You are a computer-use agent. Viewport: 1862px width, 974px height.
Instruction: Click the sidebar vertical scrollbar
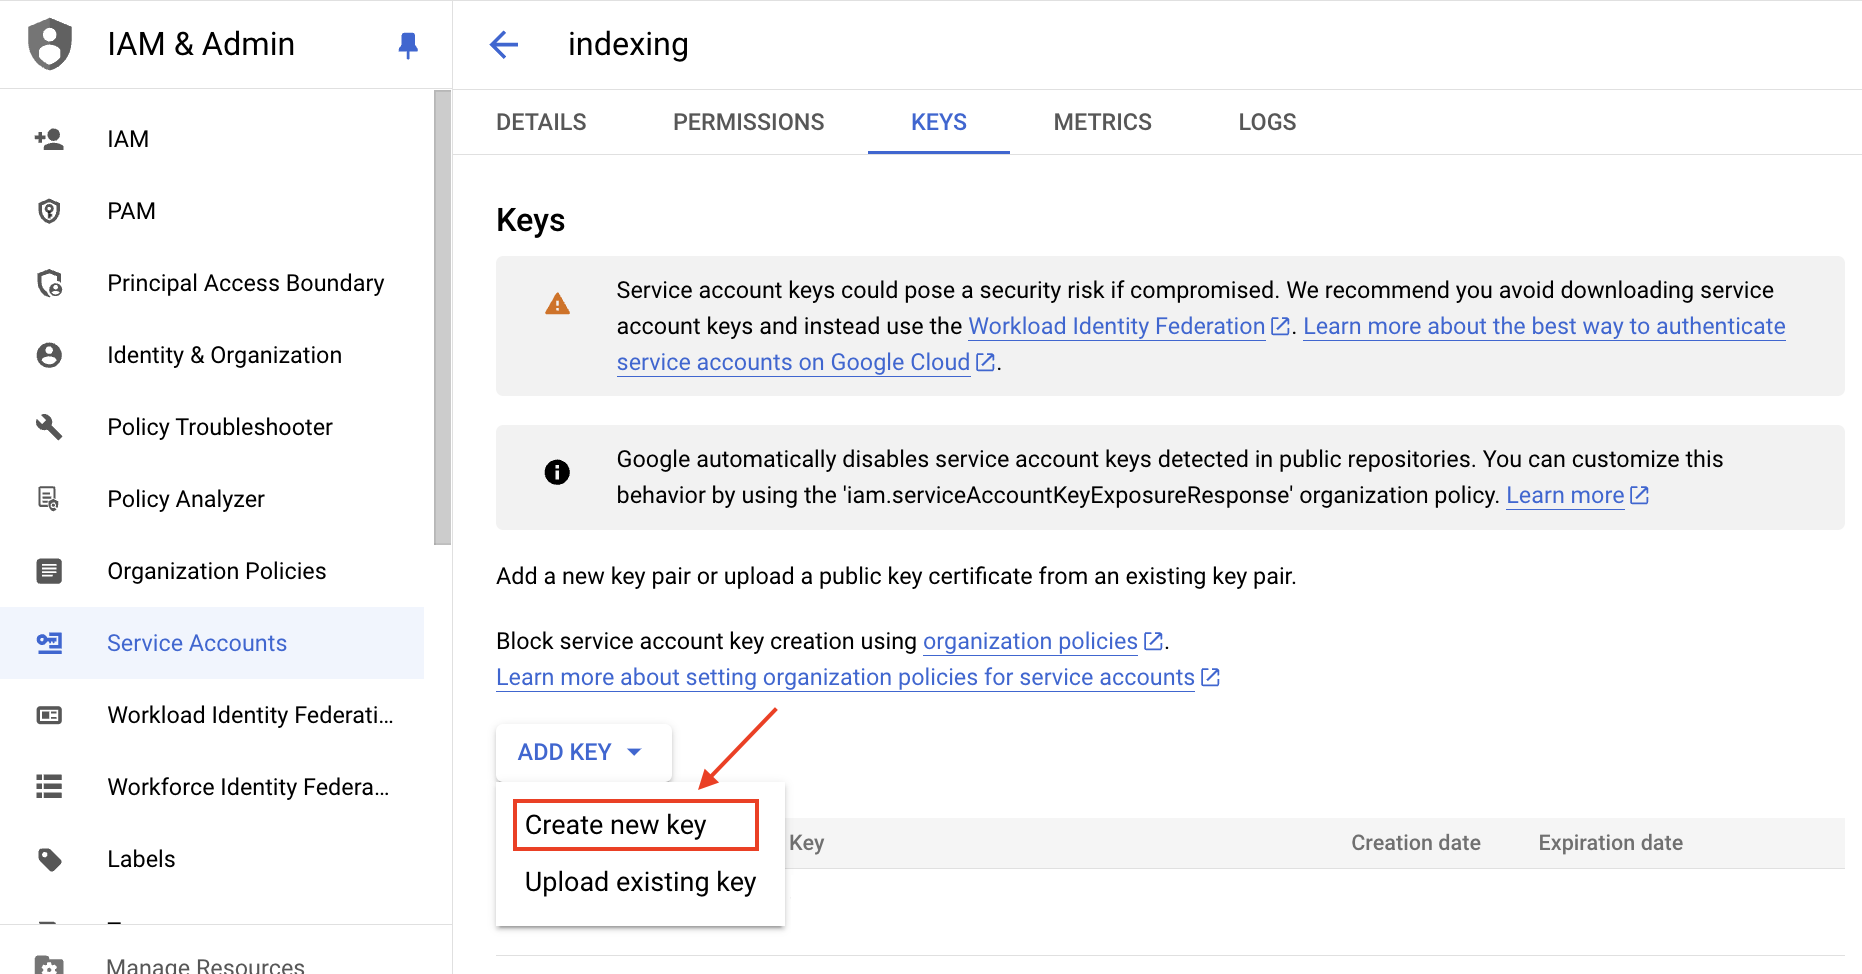pyautogui.click(x=442, y=318)
